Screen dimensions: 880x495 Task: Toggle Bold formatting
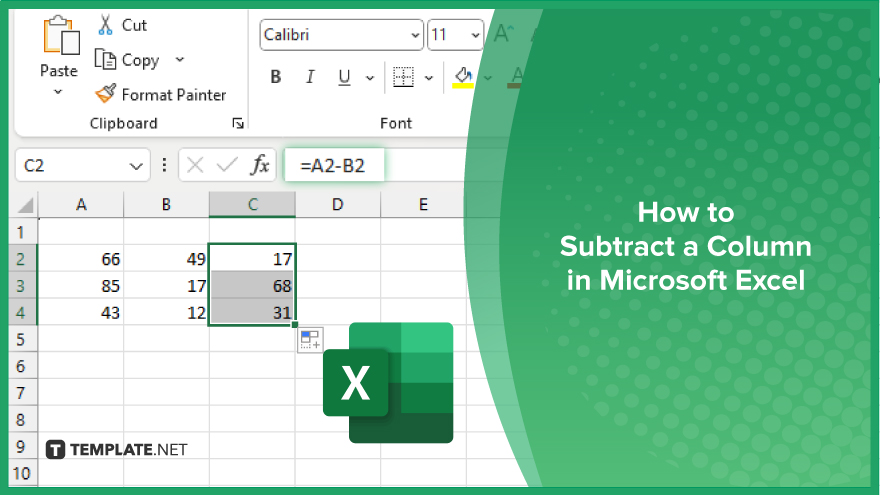276,77
